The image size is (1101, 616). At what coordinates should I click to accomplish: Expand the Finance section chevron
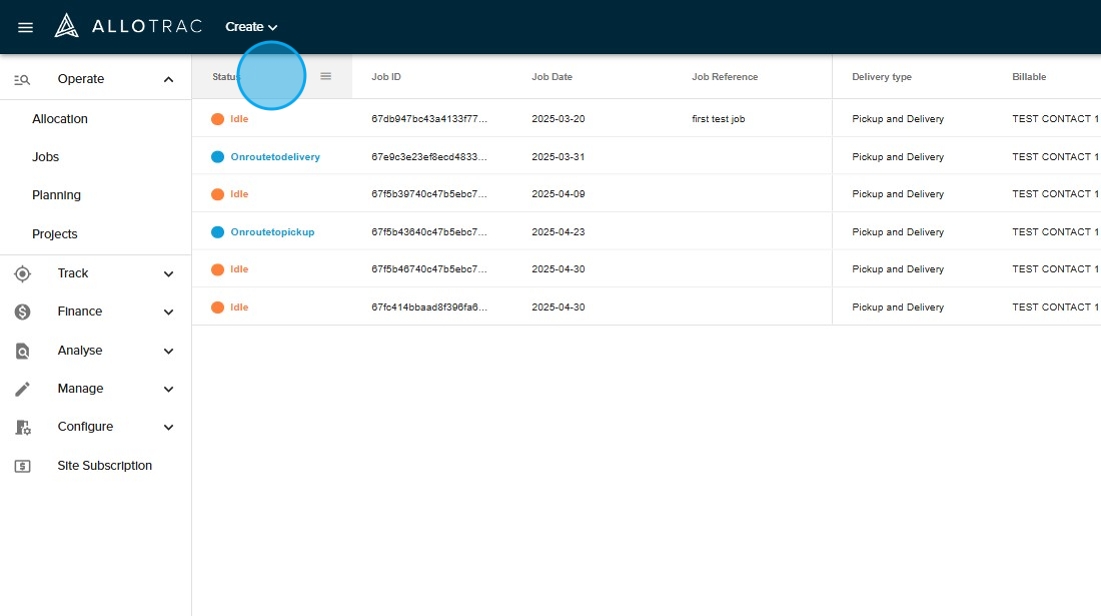pyautogui.click(x=168, y=312)
